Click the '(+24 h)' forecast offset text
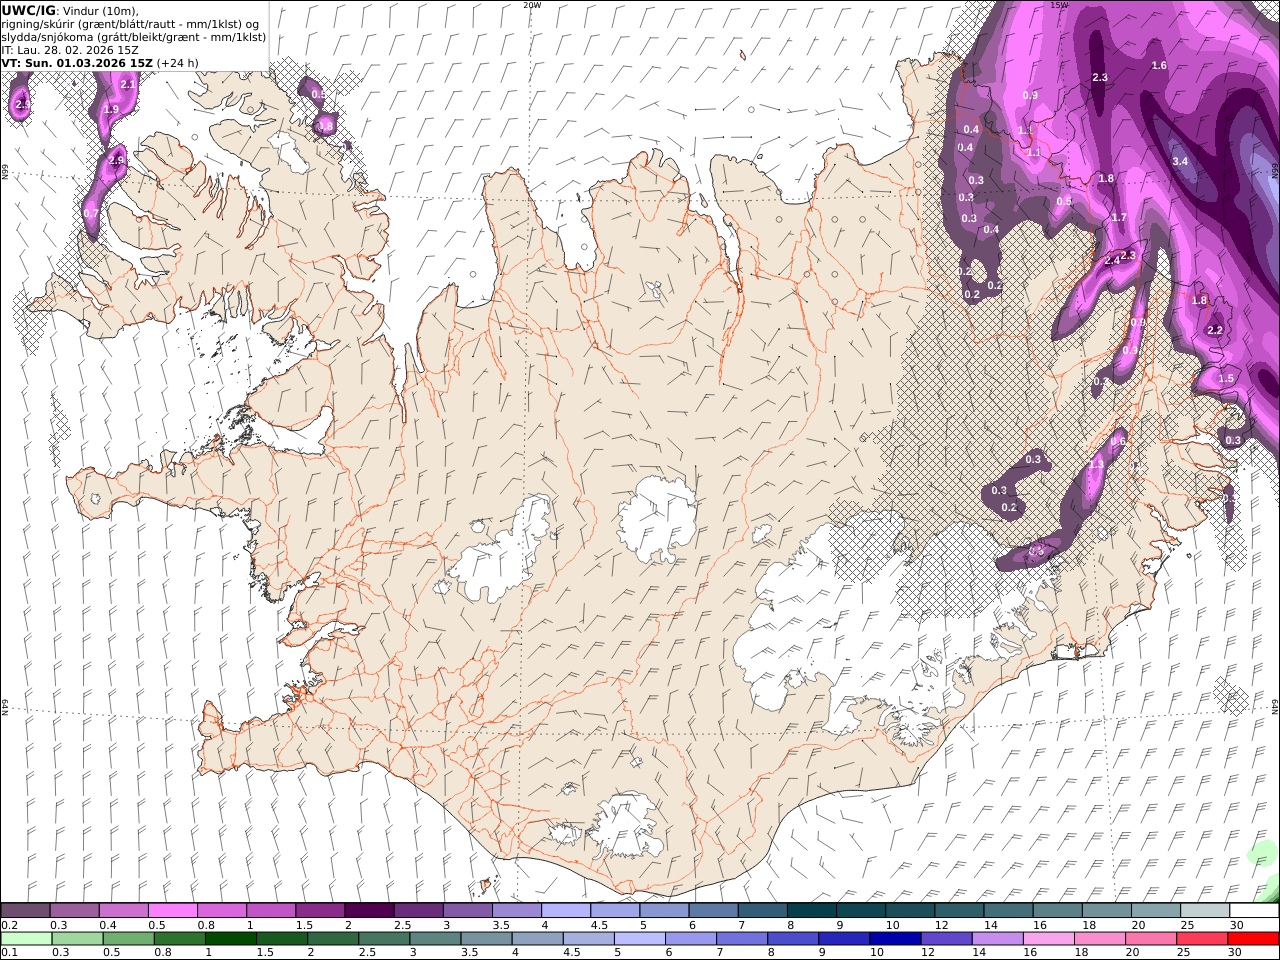1280x960 pixels. (x=178, y=62)
